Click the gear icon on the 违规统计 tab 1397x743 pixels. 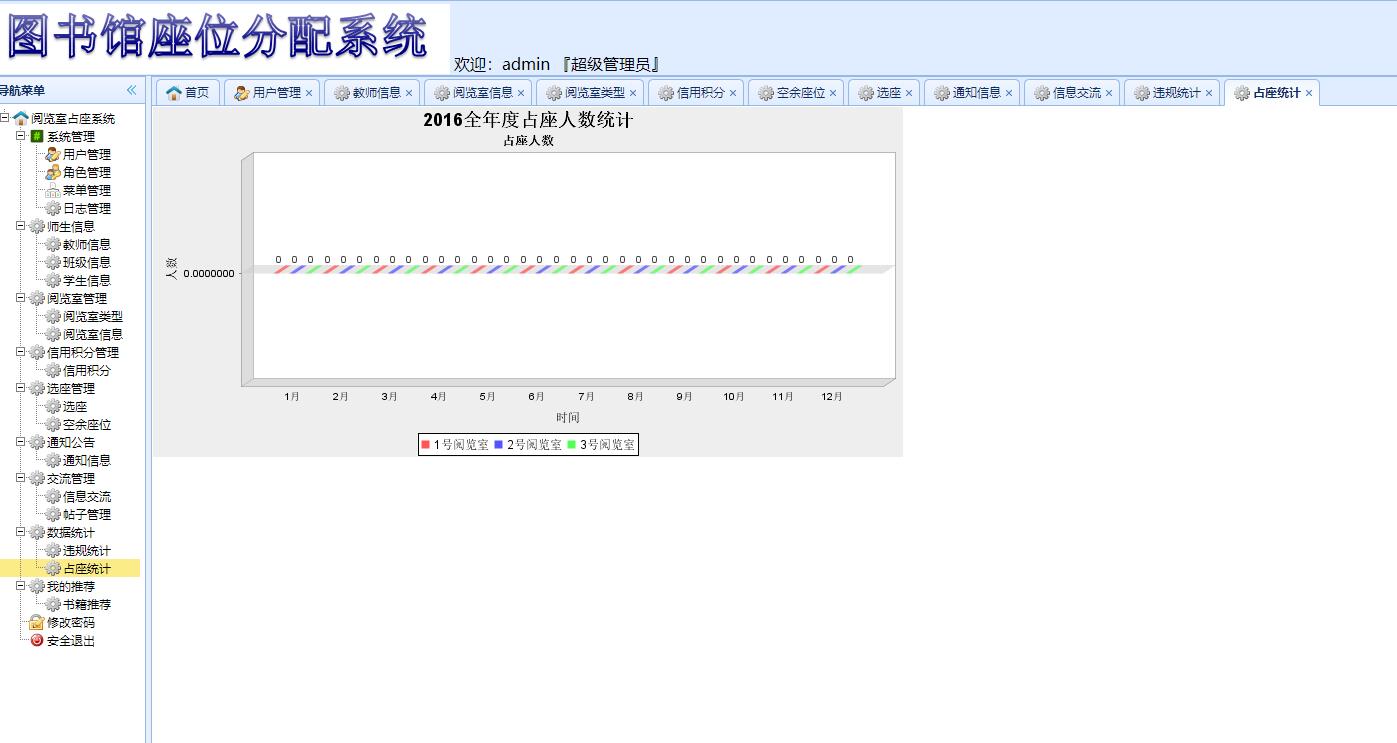tap(1143, 92)
